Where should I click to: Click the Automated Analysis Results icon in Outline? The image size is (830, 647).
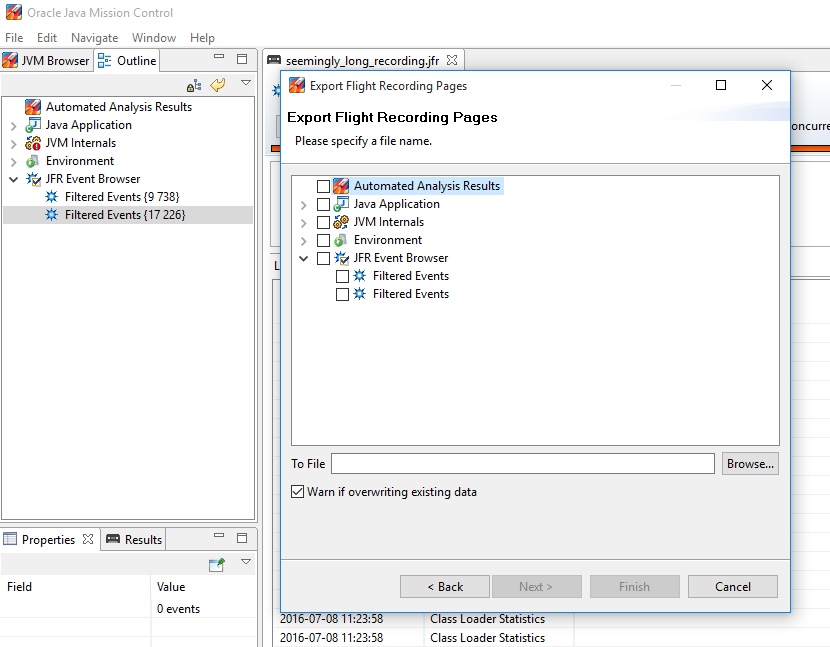pyautogui.click(x=33, y=107)
